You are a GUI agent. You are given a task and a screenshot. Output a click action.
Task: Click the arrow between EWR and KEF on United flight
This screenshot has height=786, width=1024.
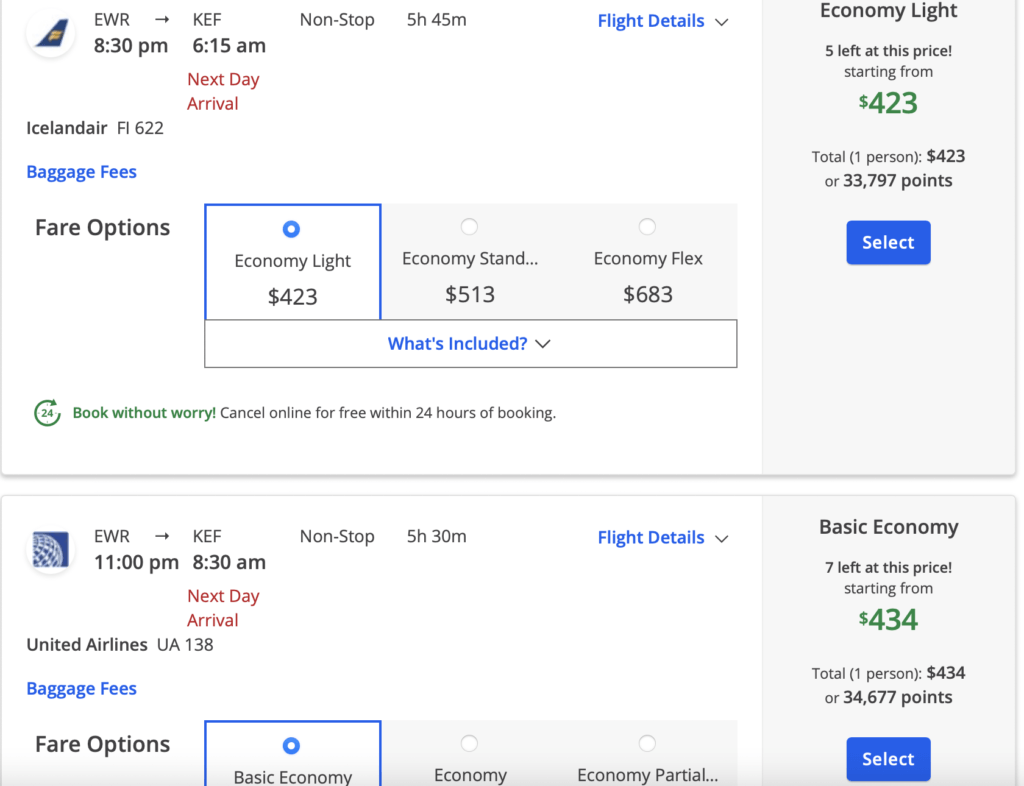(159, 535)
